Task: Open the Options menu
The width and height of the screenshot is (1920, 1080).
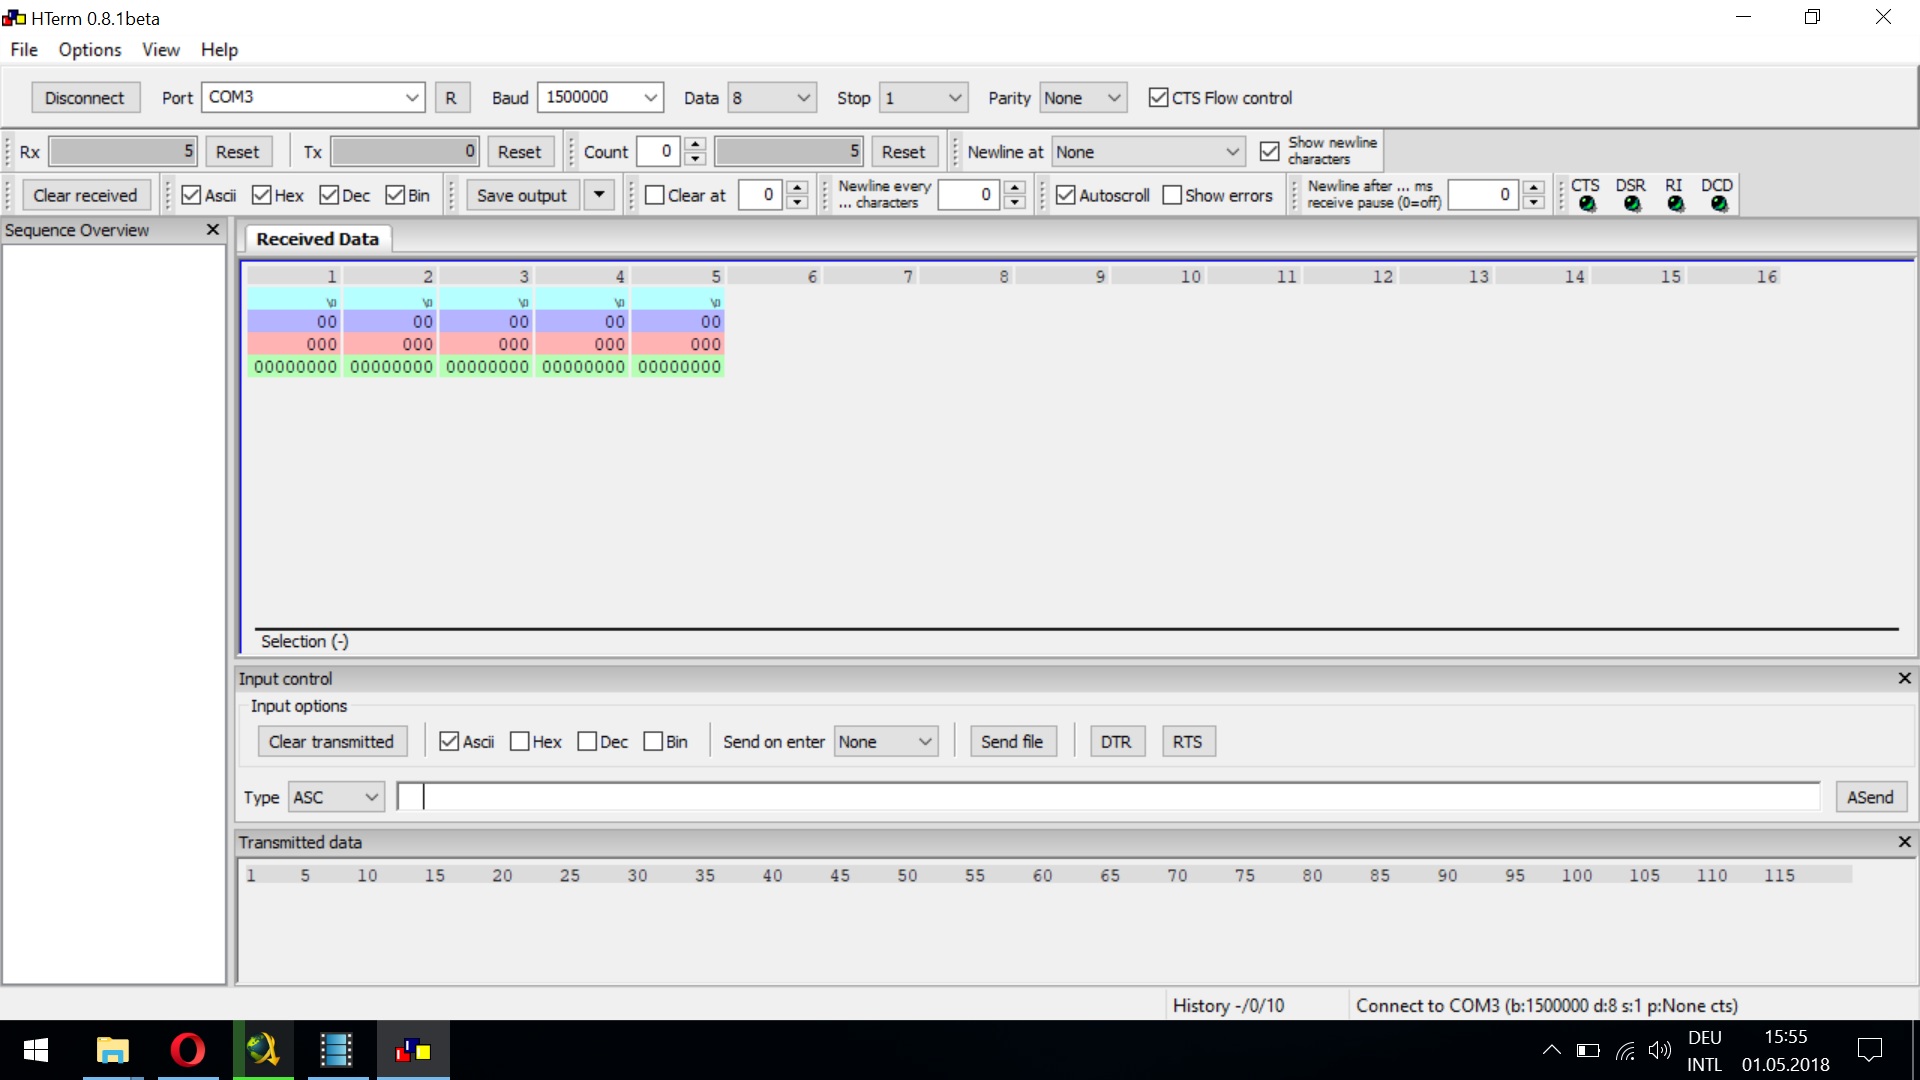Action: (89, 50)
